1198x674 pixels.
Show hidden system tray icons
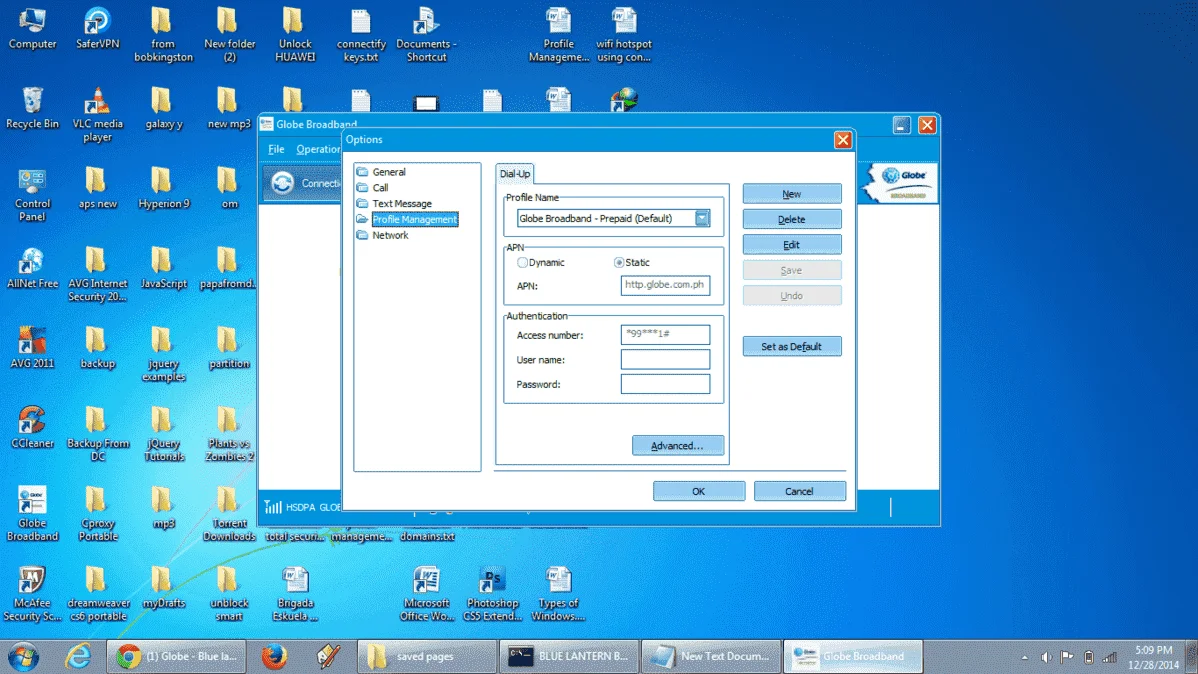[x=1025, y=657]
